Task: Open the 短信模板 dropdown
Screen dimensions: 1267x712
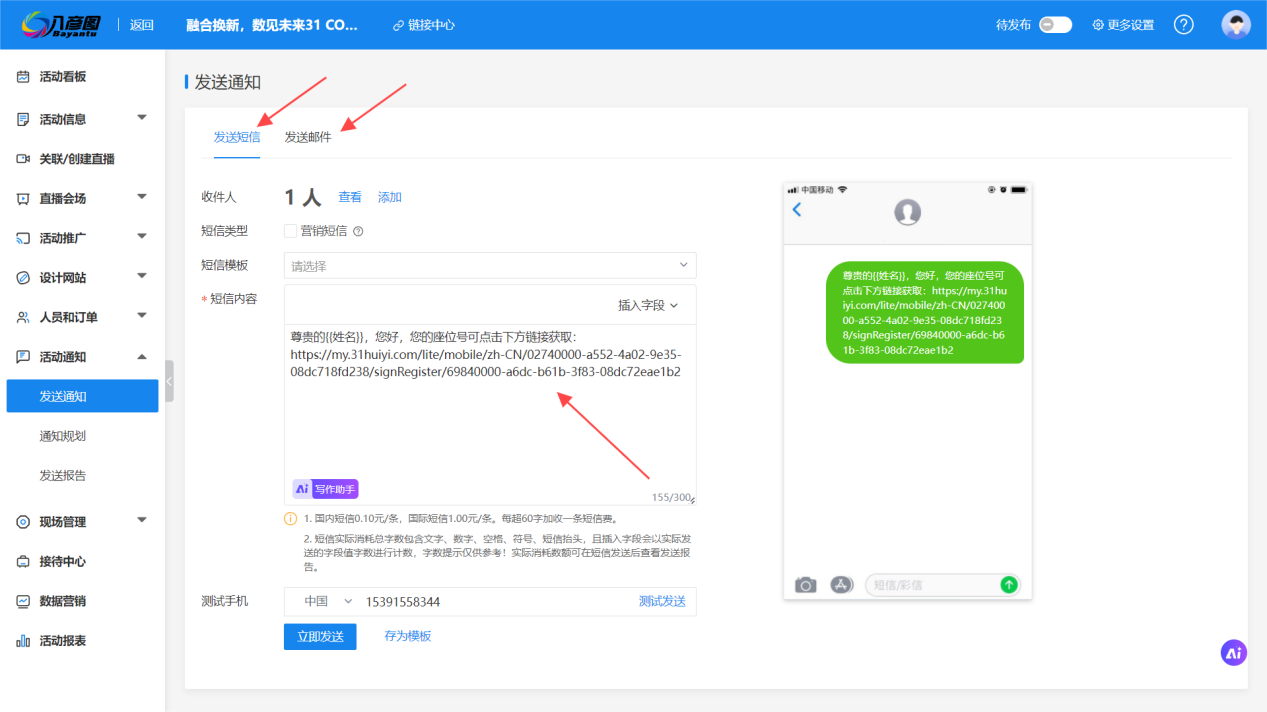Action: [x=490, y=266]
